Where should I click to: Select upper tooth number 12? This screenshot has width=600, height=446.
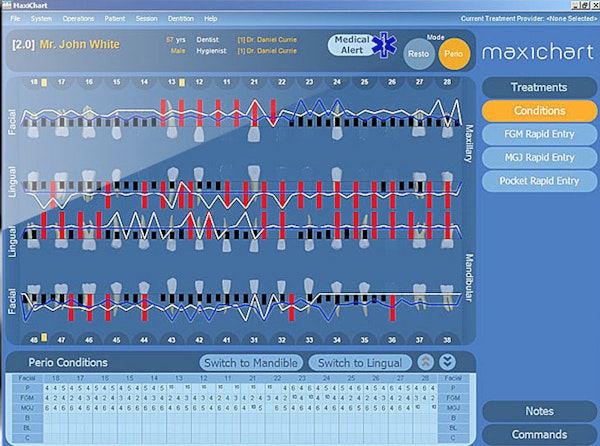[199, 82]
